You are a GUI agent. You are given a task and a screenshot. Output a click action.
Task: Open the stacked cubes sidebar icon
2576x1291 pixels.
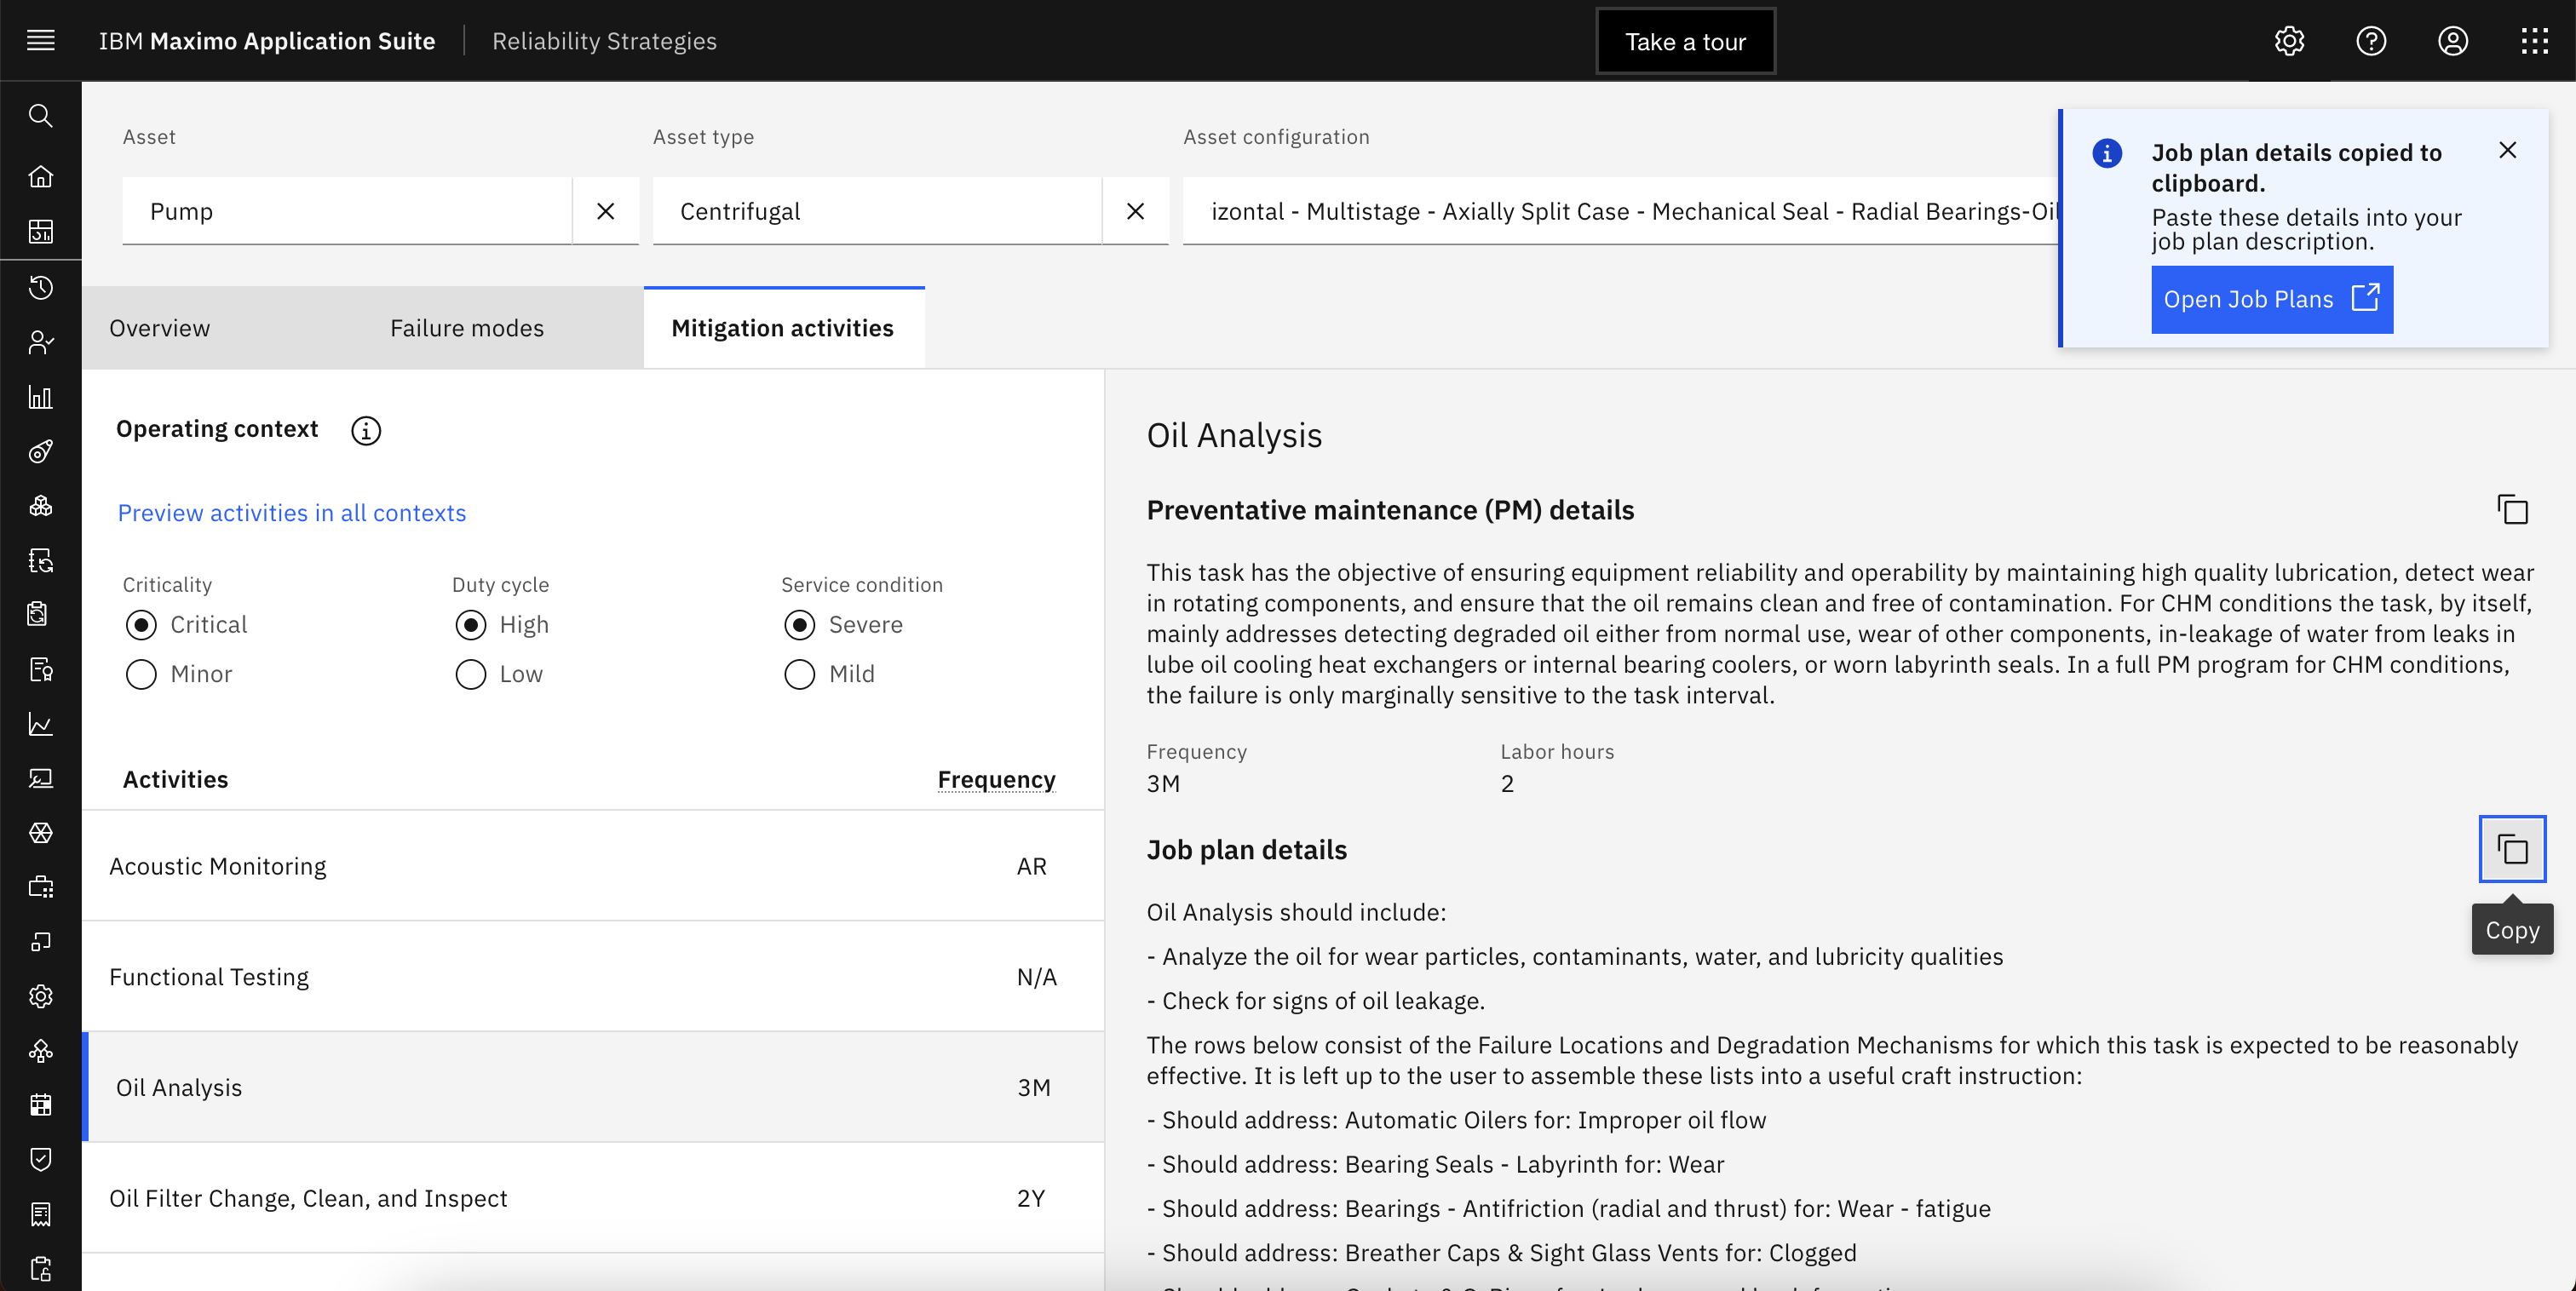click(40, 506)
